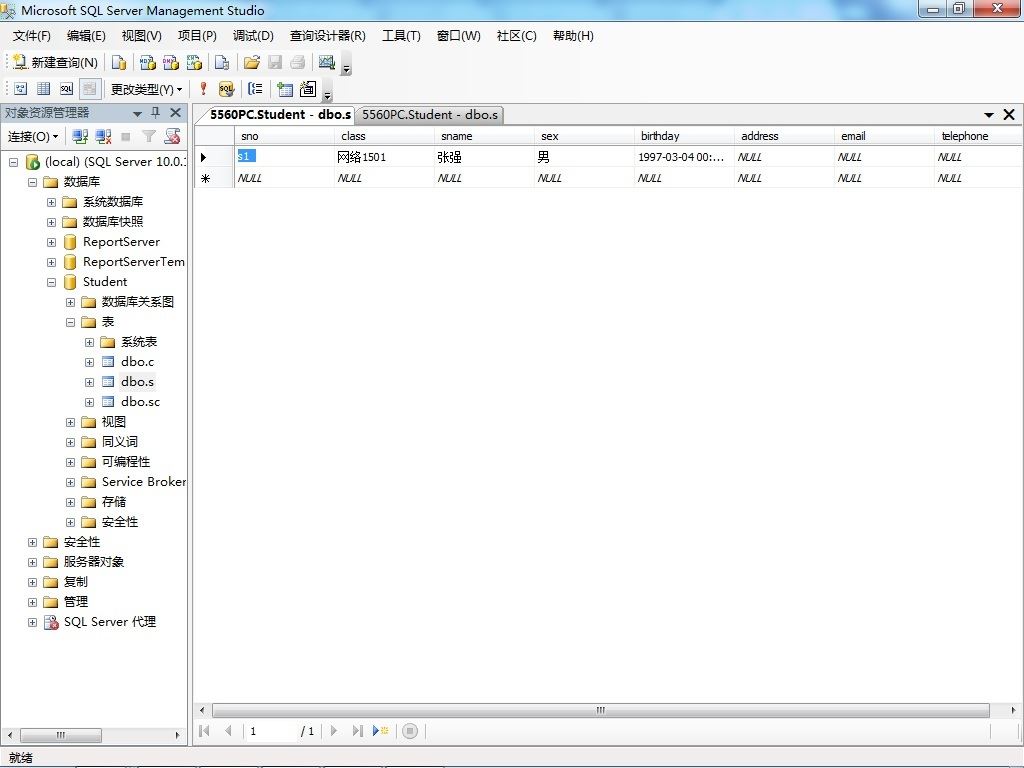
Task: Verify SQL syntax using the SQL icon
Action: [226, 89]
